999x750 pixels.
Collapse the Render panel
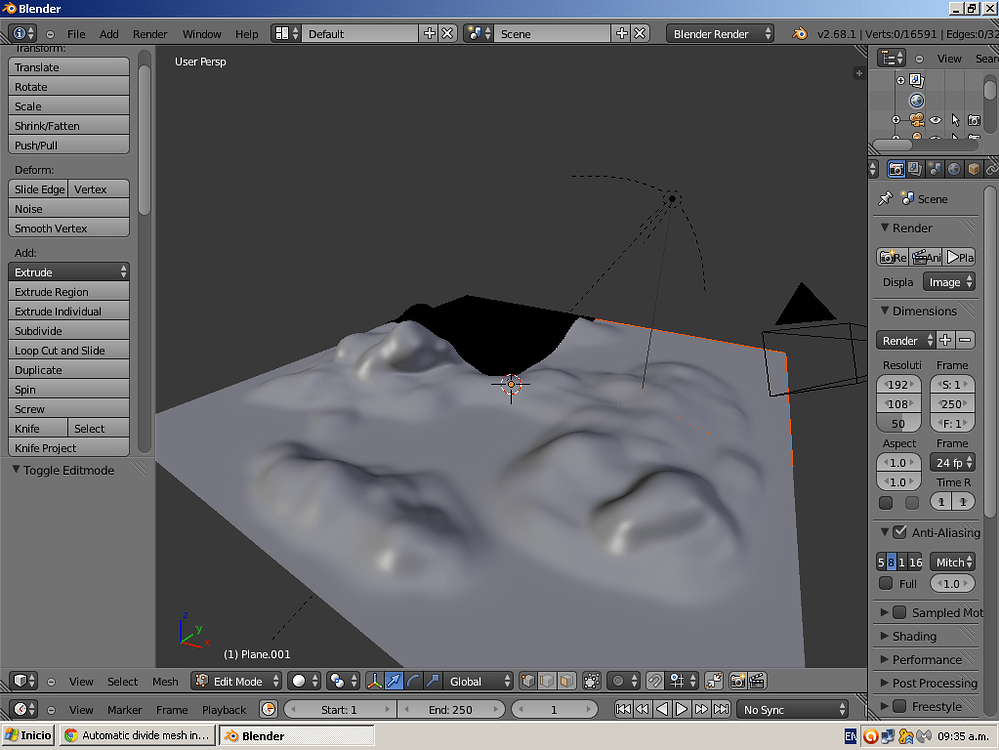pos(884,227)
